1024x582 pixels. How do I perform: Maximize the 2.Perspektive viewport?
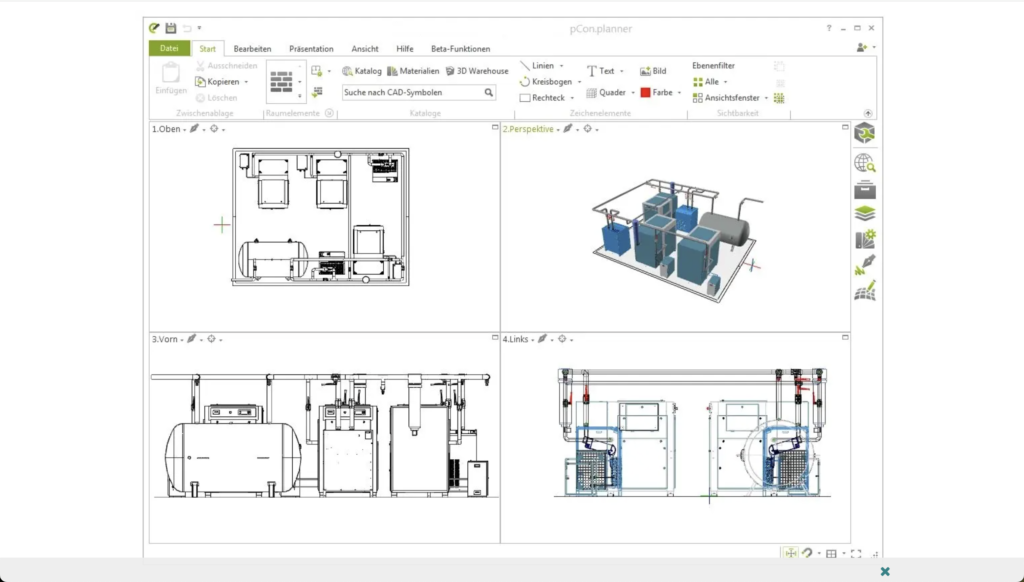click(845, 128)
